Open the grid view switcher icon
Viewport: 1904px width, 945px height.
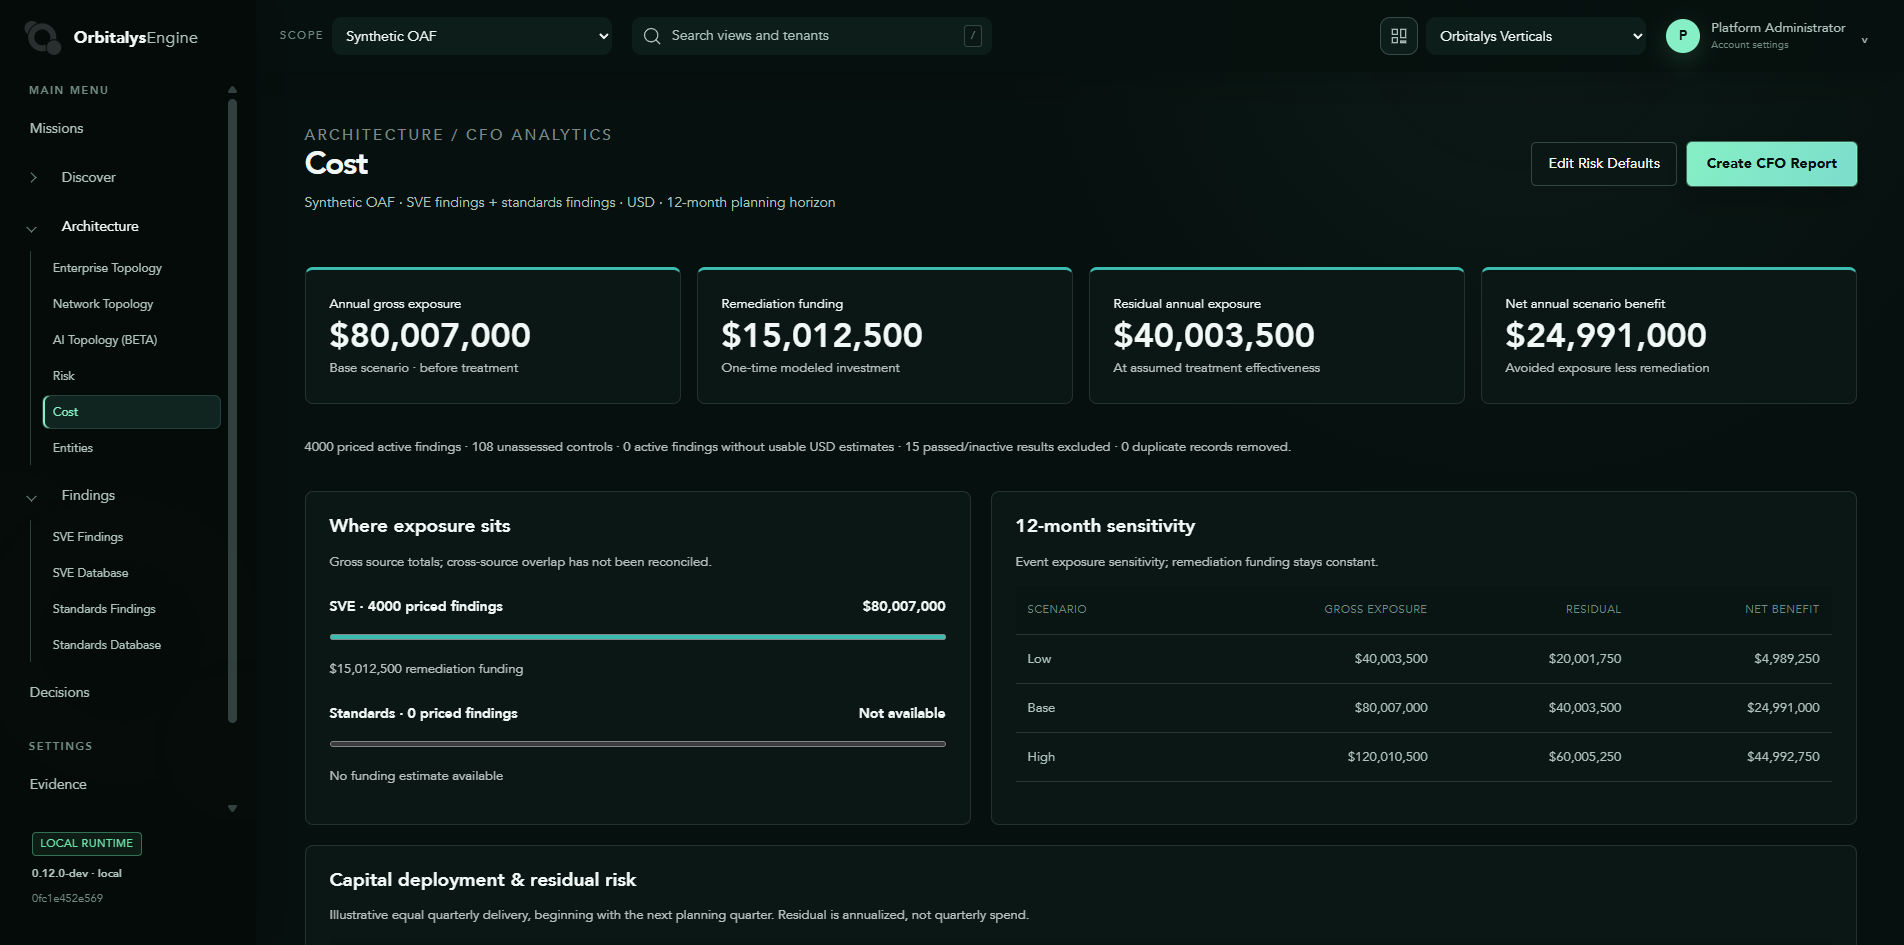pyautogui.click(x=1399, y=36)
